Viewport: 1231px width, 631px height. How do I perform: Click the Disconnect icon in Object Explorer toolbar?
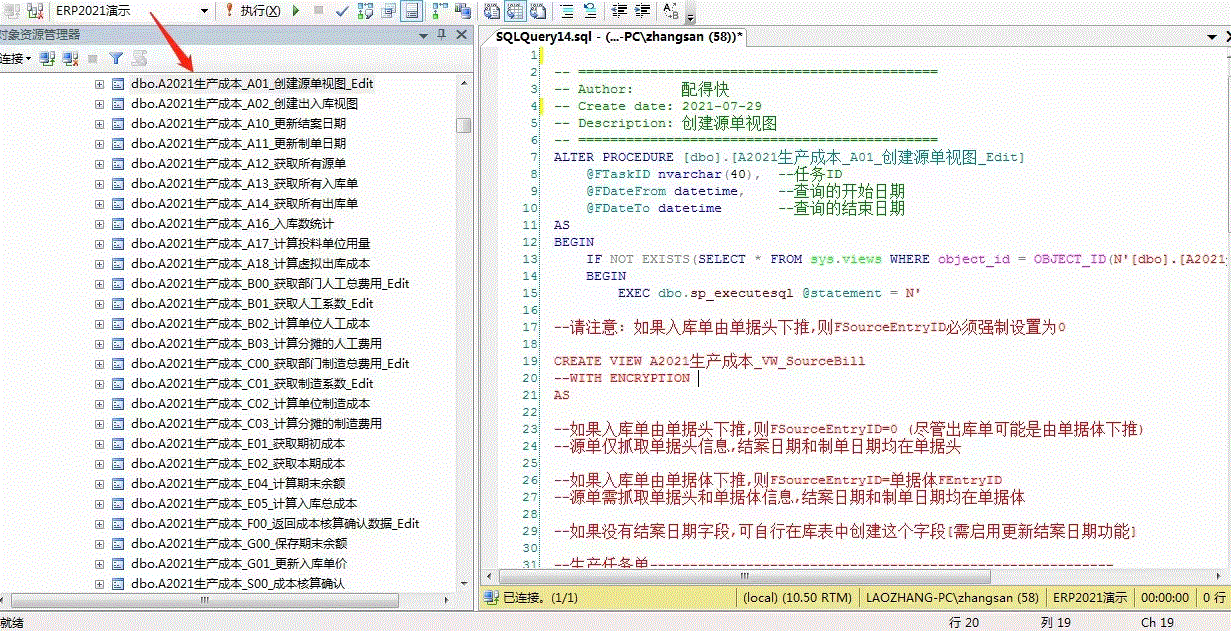pyautogui.click(x=70, y=59)
